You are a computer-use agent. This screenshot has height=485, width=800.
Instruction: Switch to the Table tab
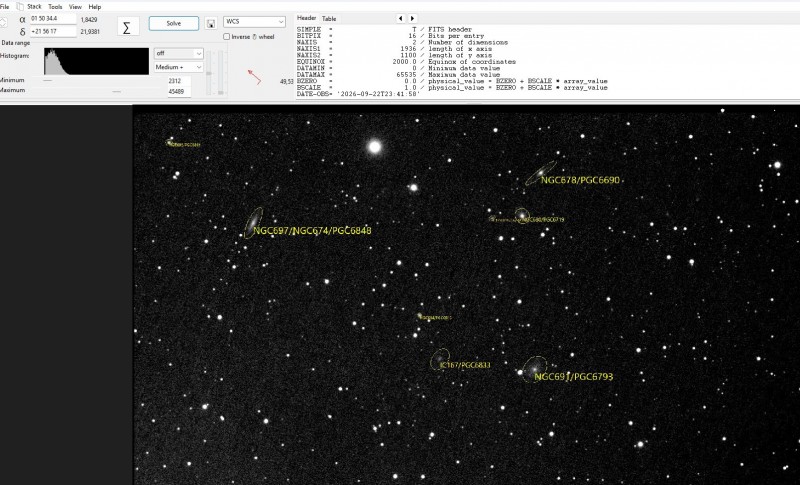tap(329, 18)
